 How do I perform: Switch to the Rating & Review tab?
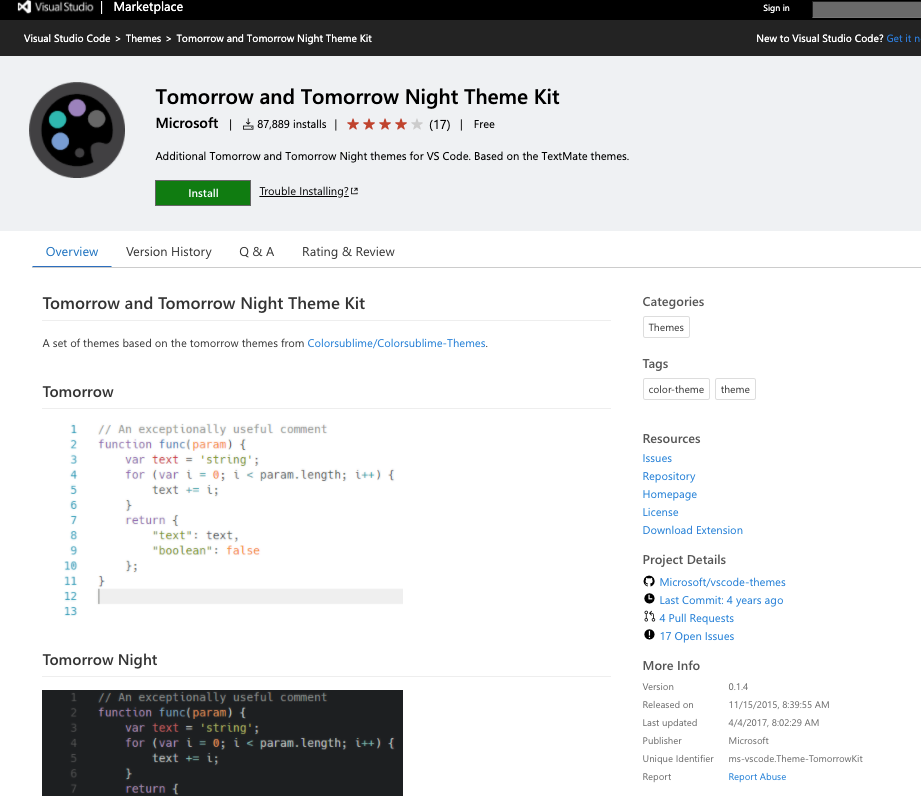point(347,251)
